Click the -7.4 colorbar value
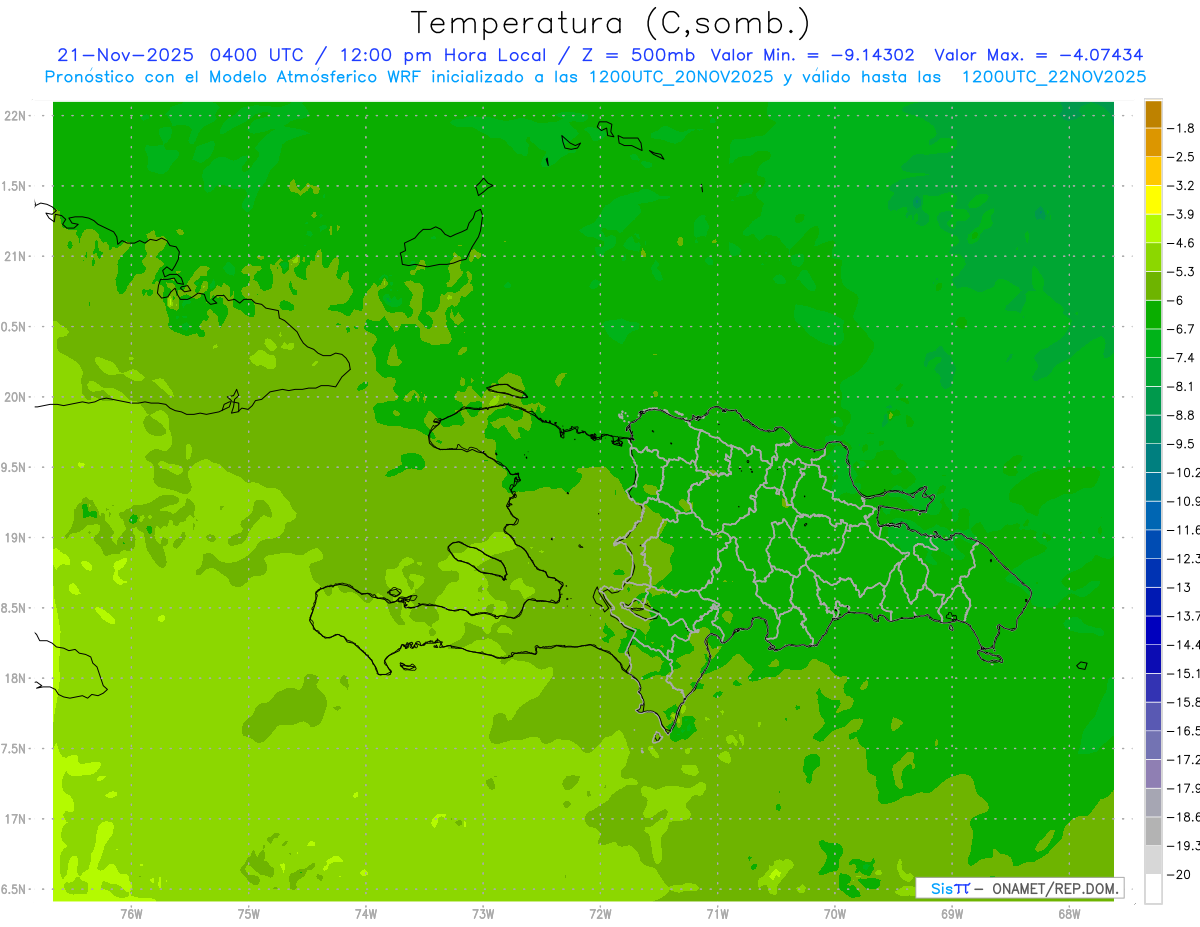Viewport: 1200px width, 927px height. 1180,358
